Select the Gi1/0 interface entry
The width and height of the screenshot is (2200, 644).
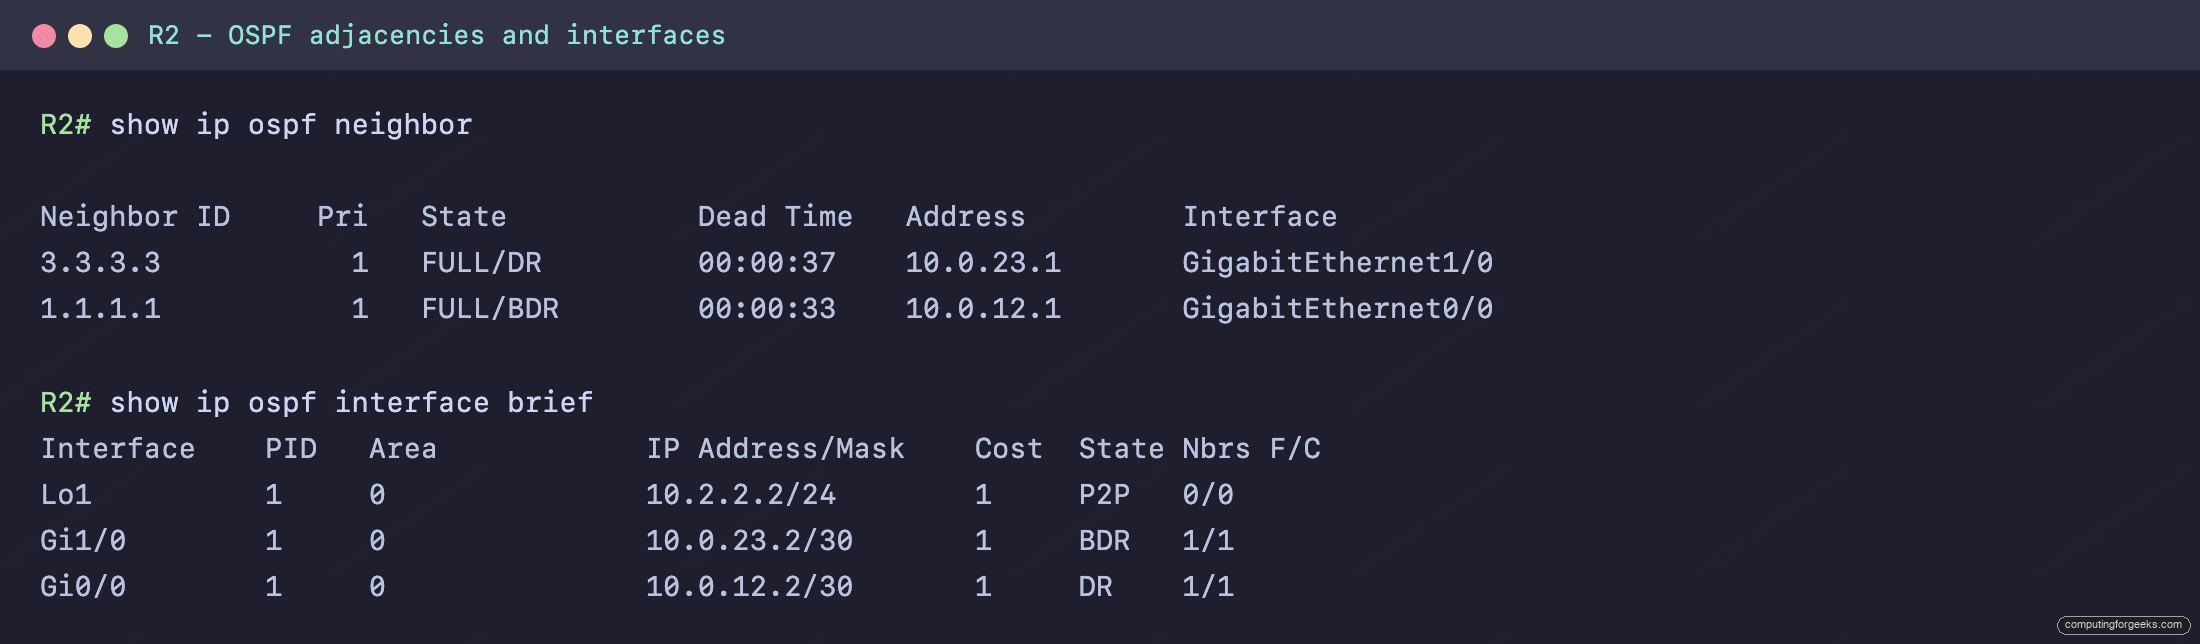(x=83, y=541)
